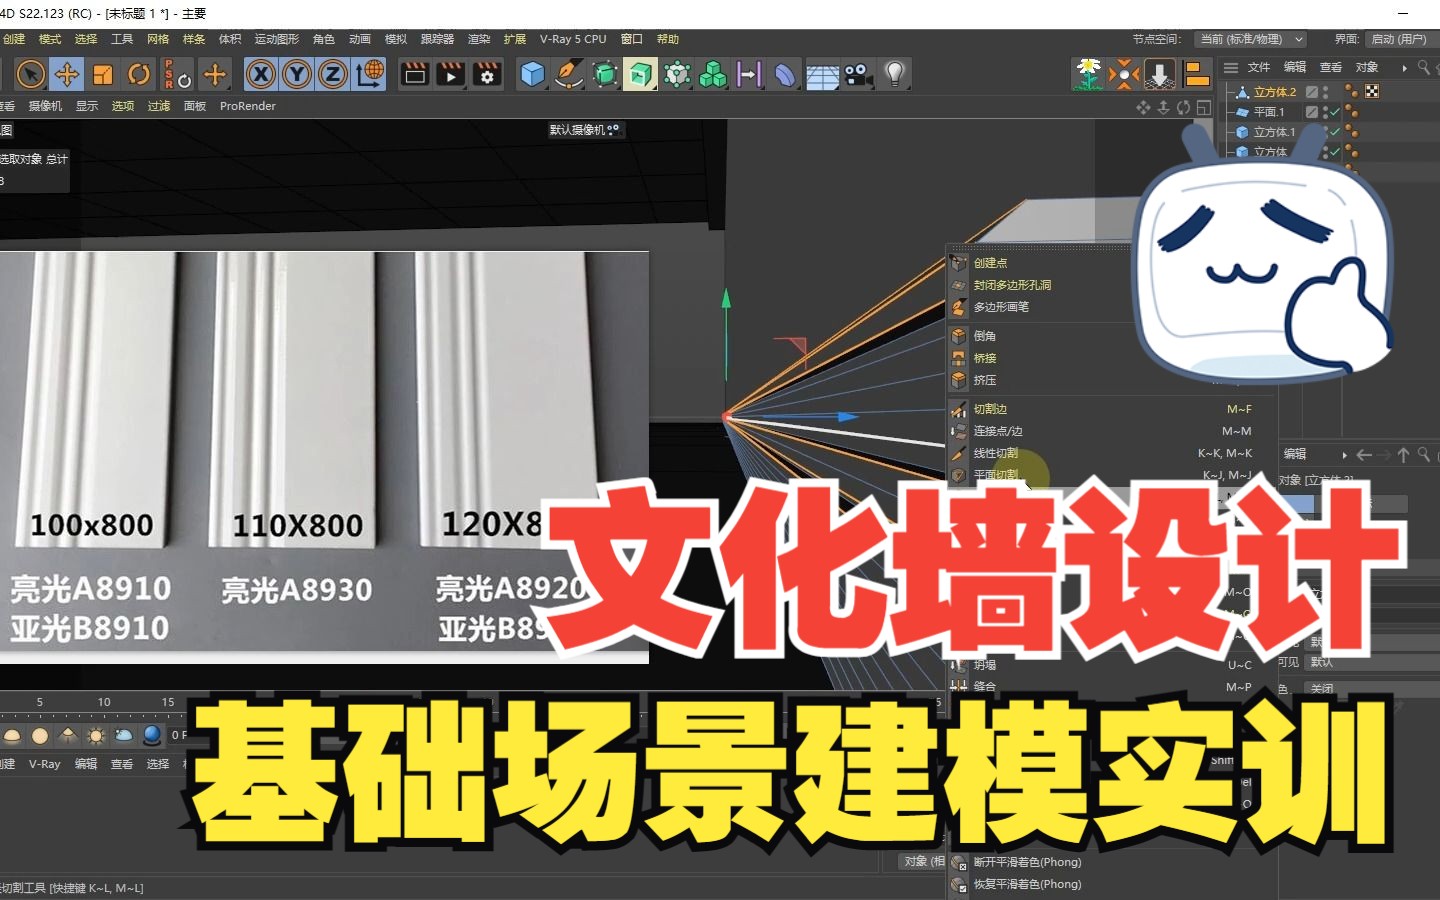Add a camera object
This screenshot has width=1440, height=900.
pyautogui.click(x=858, y=74)
